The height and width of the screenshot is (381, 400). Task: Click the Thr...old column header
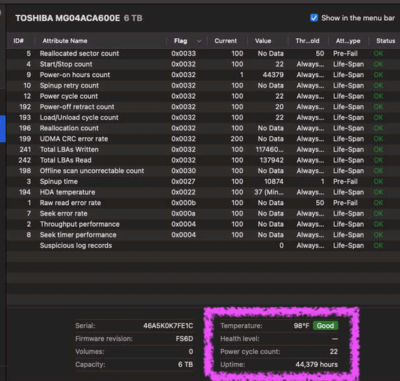pyautogui.click(x=307, y=41)
